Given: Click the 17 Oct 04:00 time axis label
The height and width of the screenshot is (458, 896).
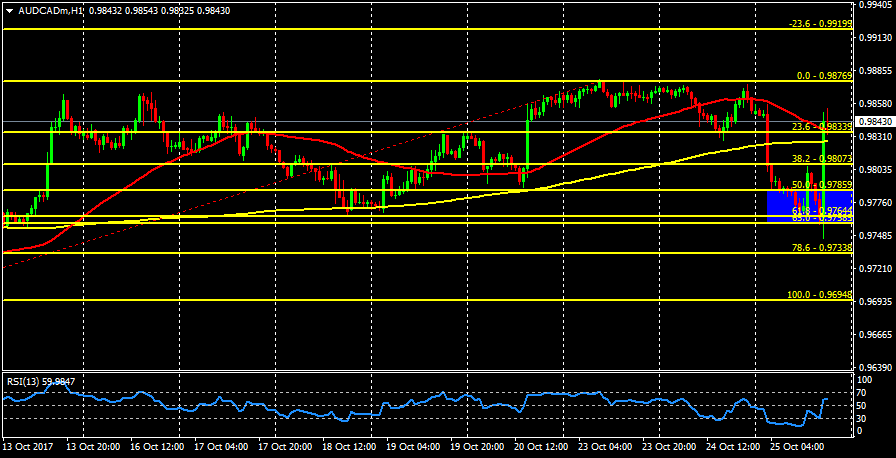Looking at the screenshot, I should pos(219,446).
